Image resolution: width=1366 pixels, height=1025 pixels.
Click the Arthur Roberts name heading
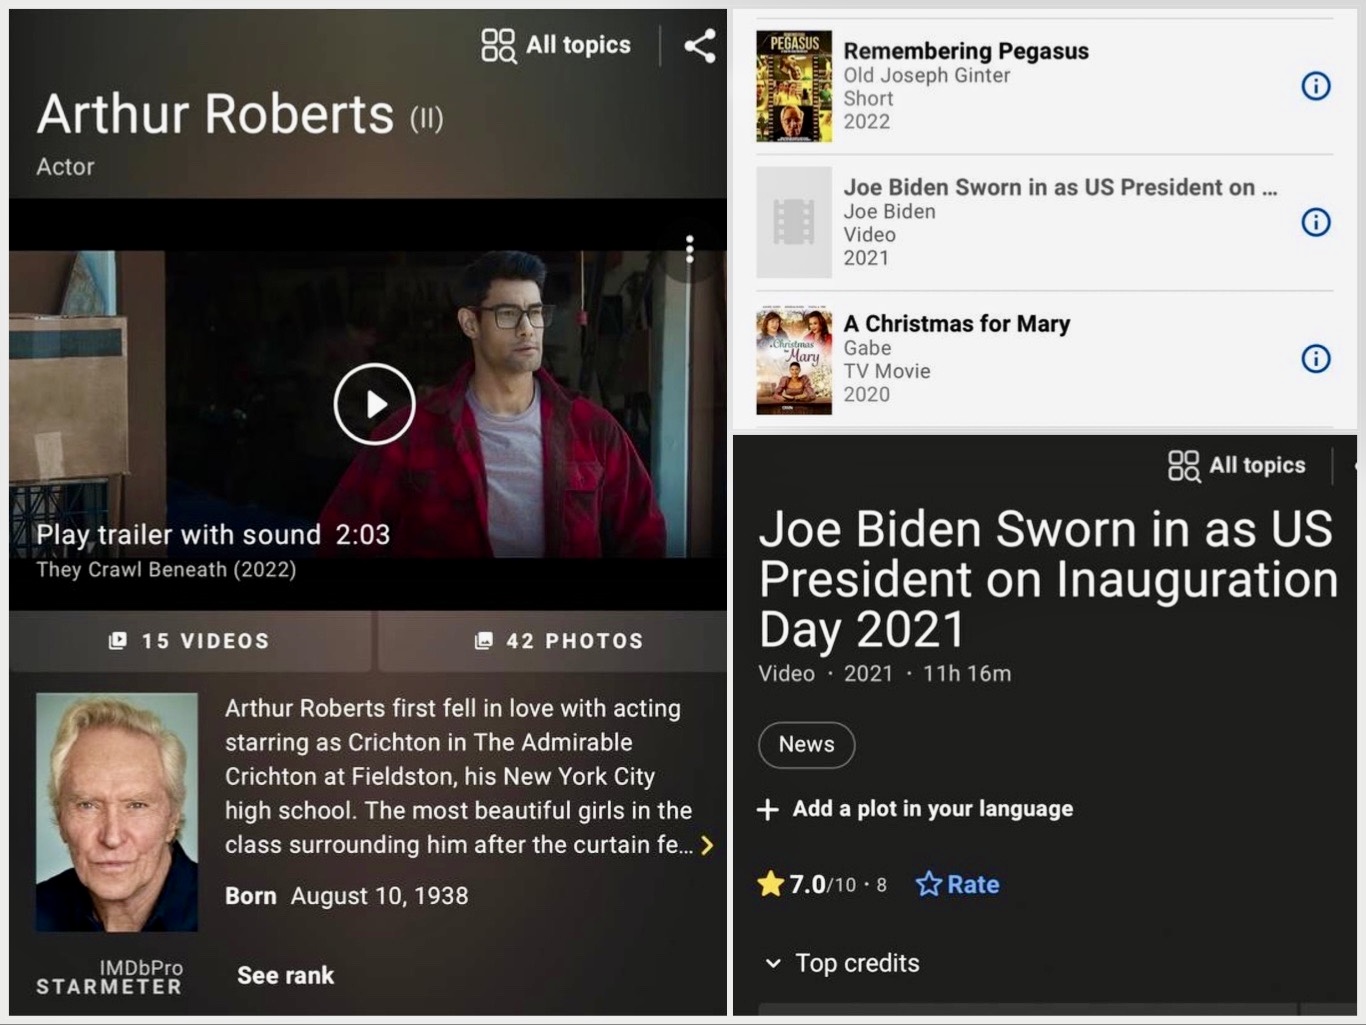[x=215, y=114]
